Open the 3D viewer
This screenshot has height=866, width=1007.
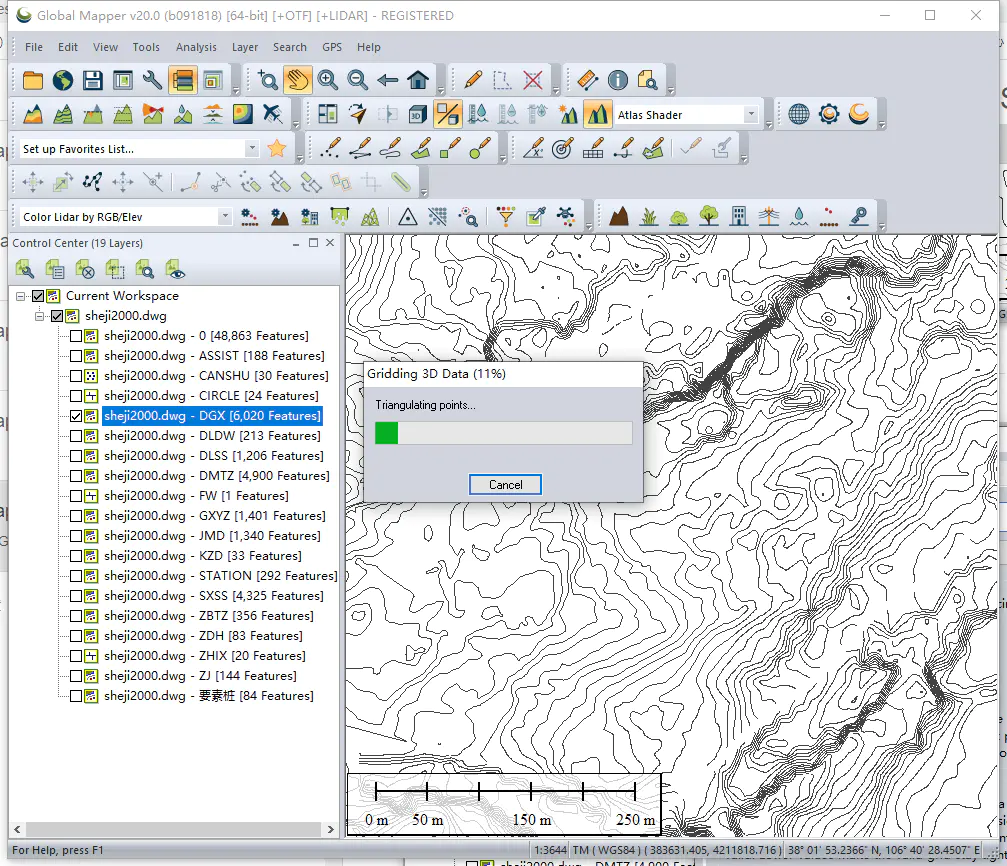[x=418, y=114]
